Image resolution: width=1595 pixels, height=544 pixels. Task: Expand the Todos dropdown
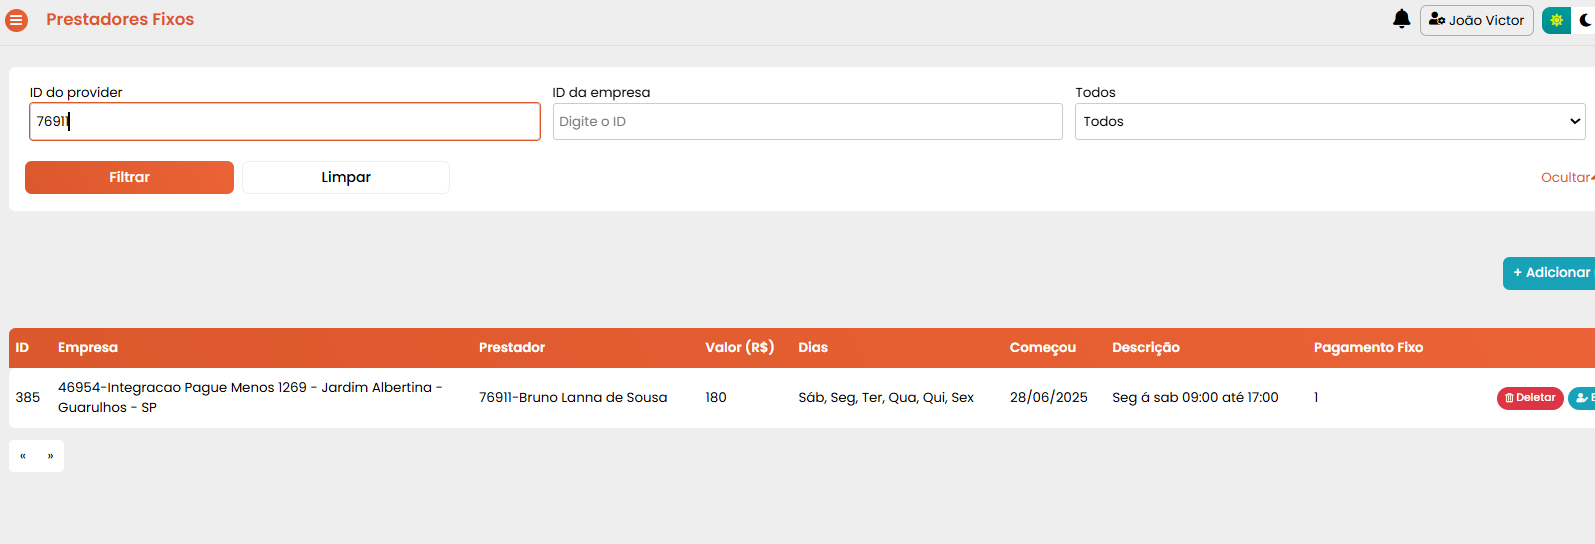point(1330,122)
